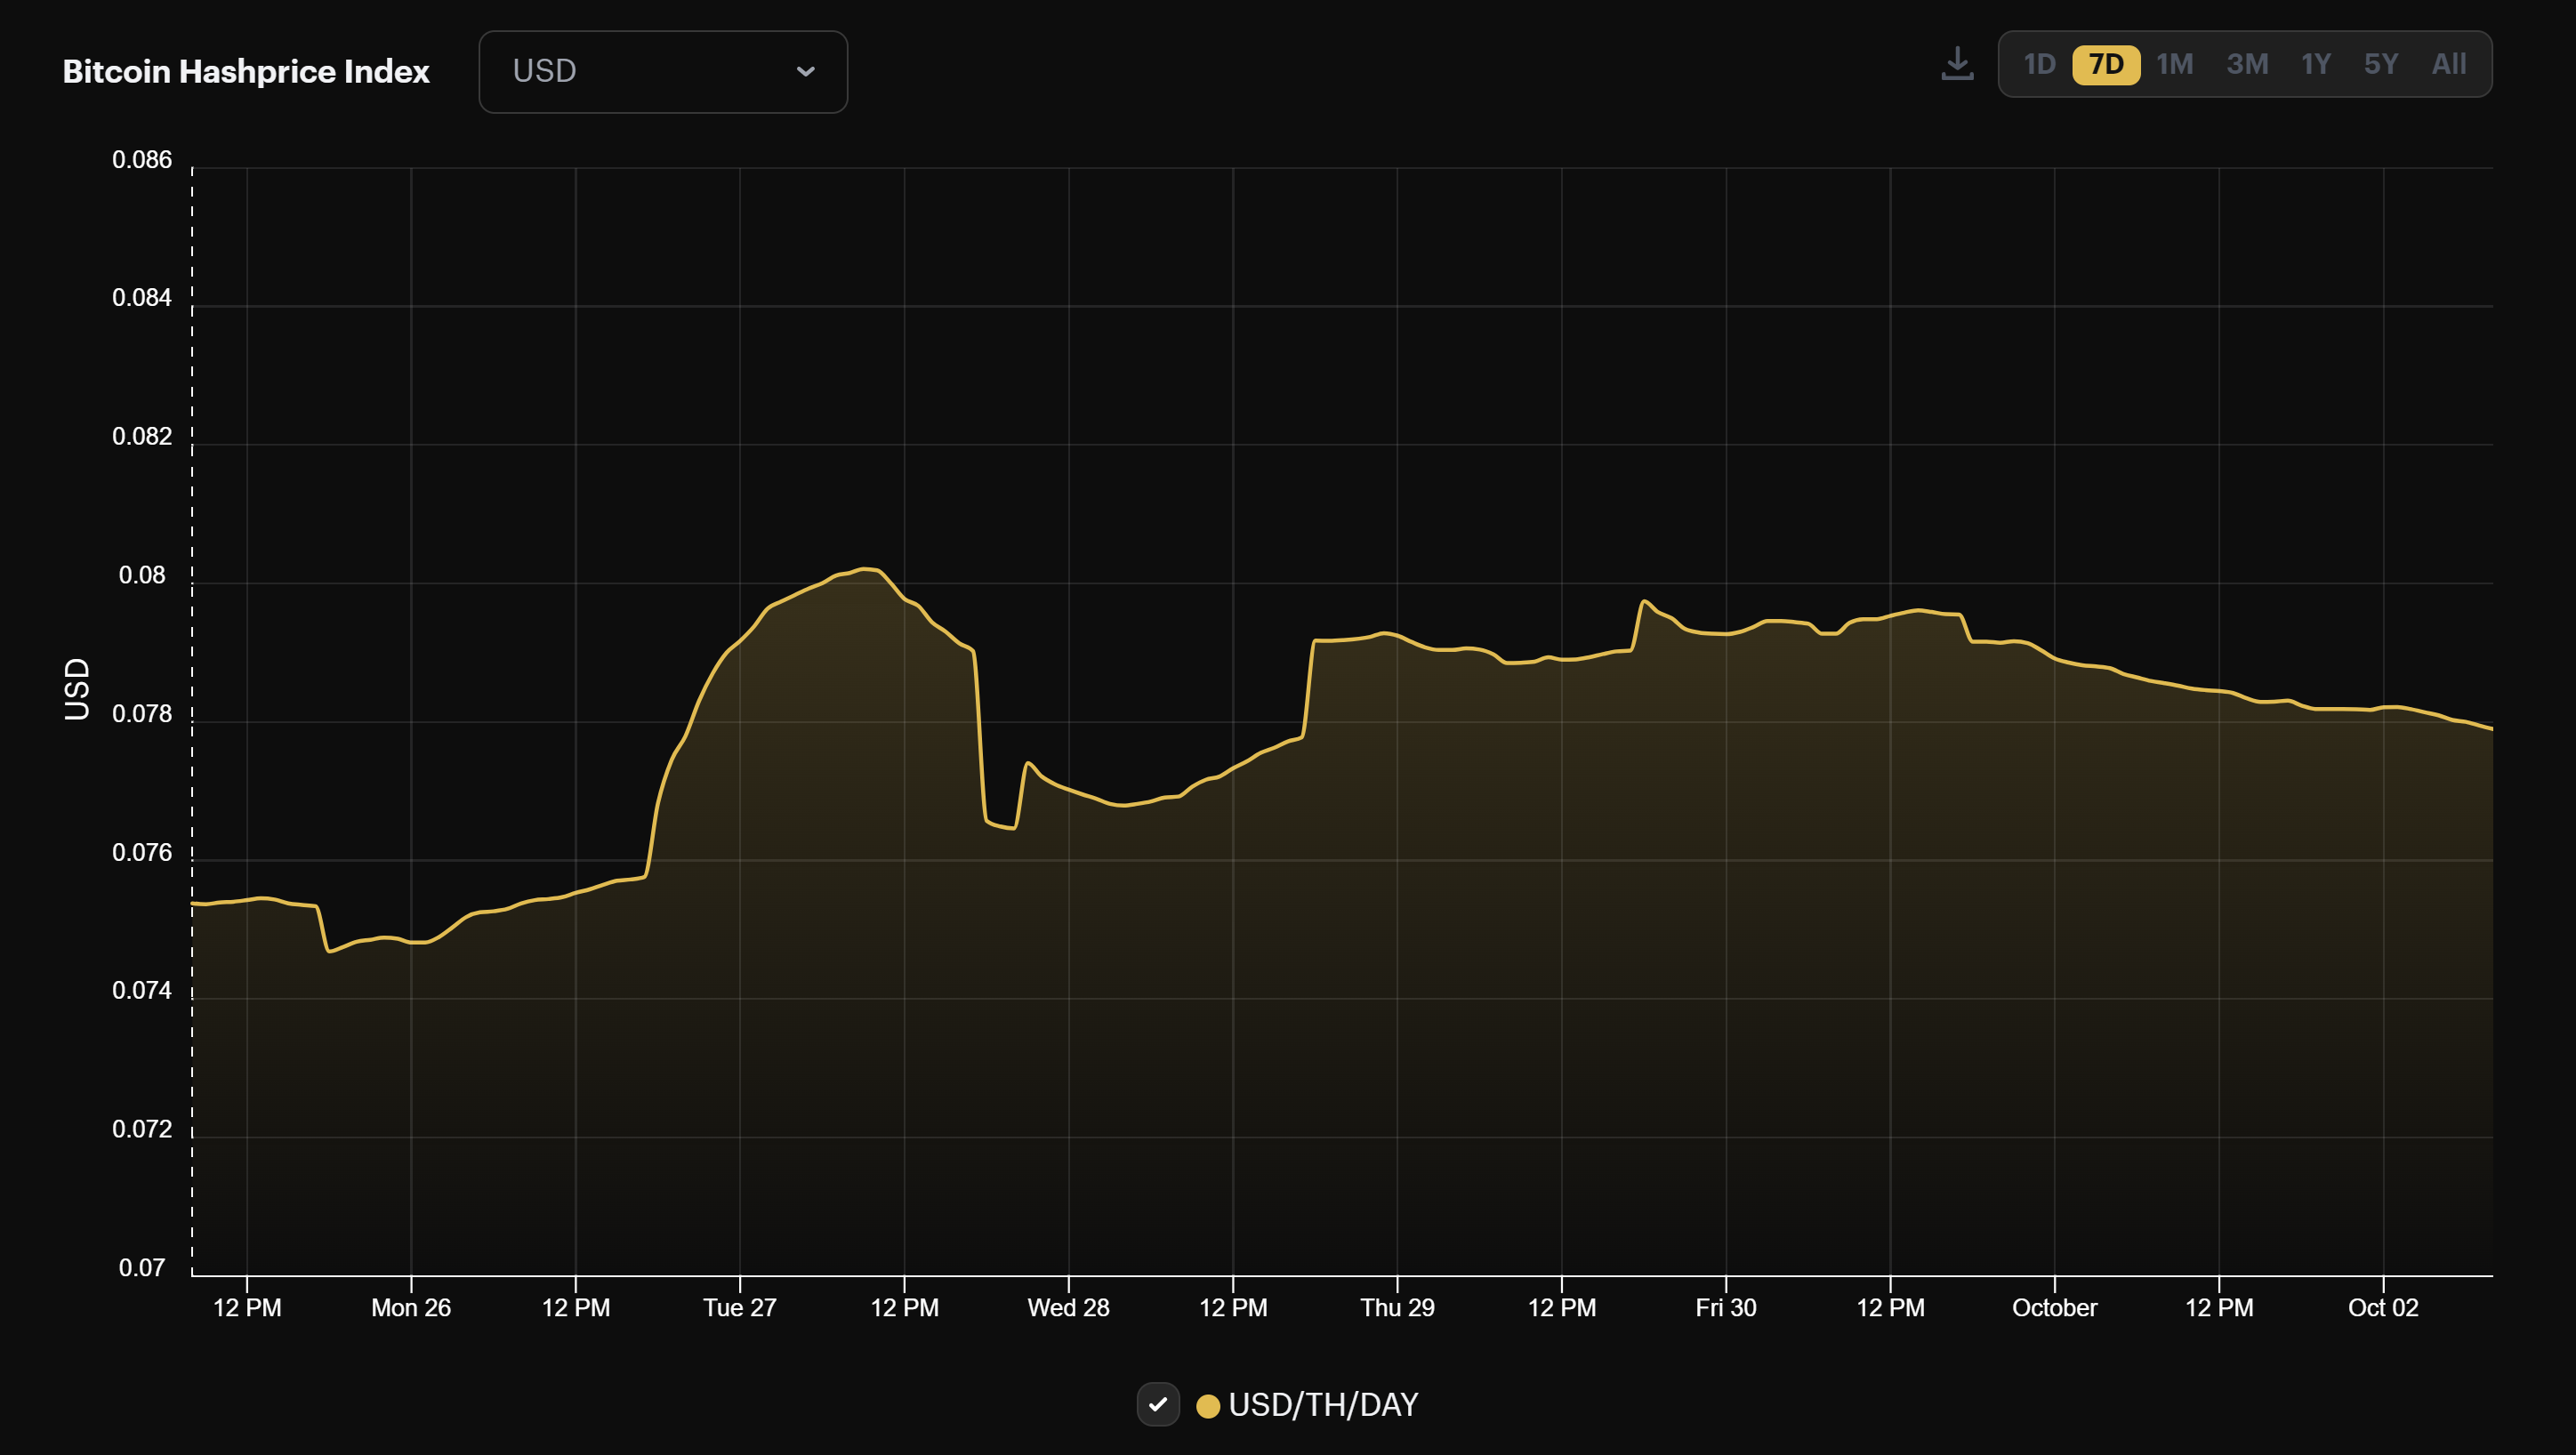2576x1455 pixels.
Task: Click the 0.08 gridline value label
Action: (x=143, y=575)
